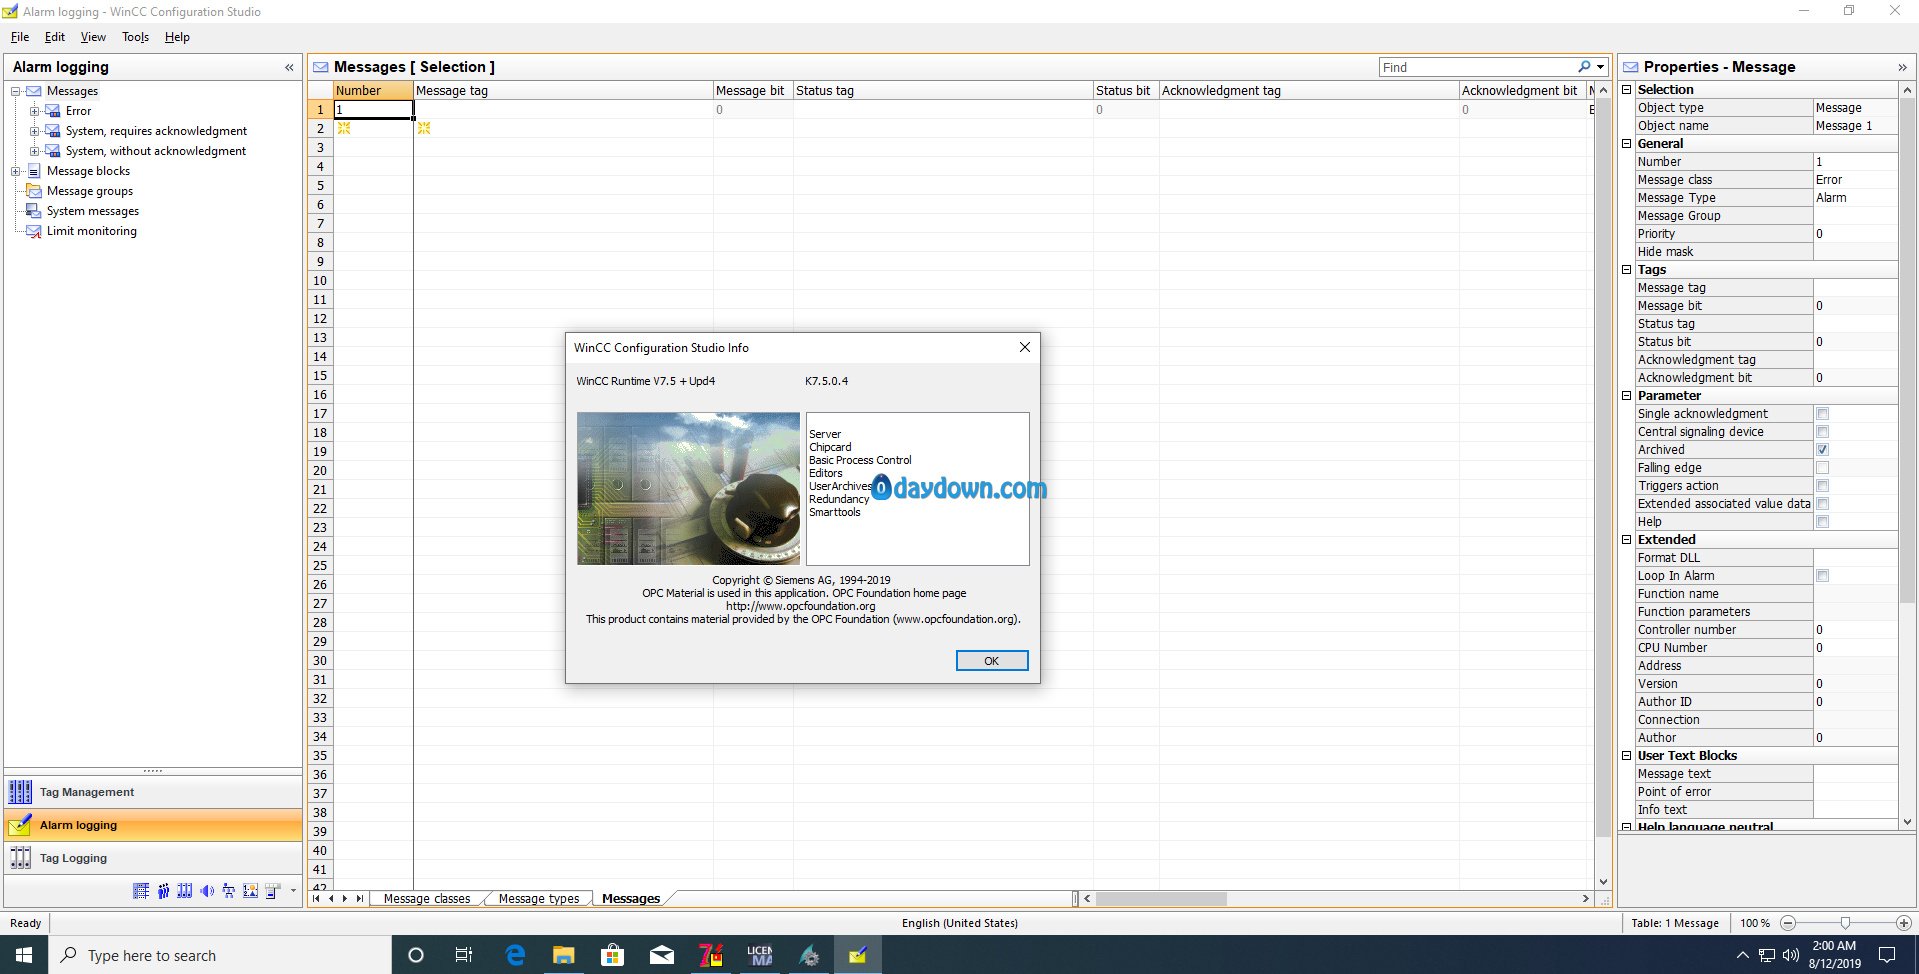Open the View menu
This screenshot has width=1919, height=974.
click(93, 37)
